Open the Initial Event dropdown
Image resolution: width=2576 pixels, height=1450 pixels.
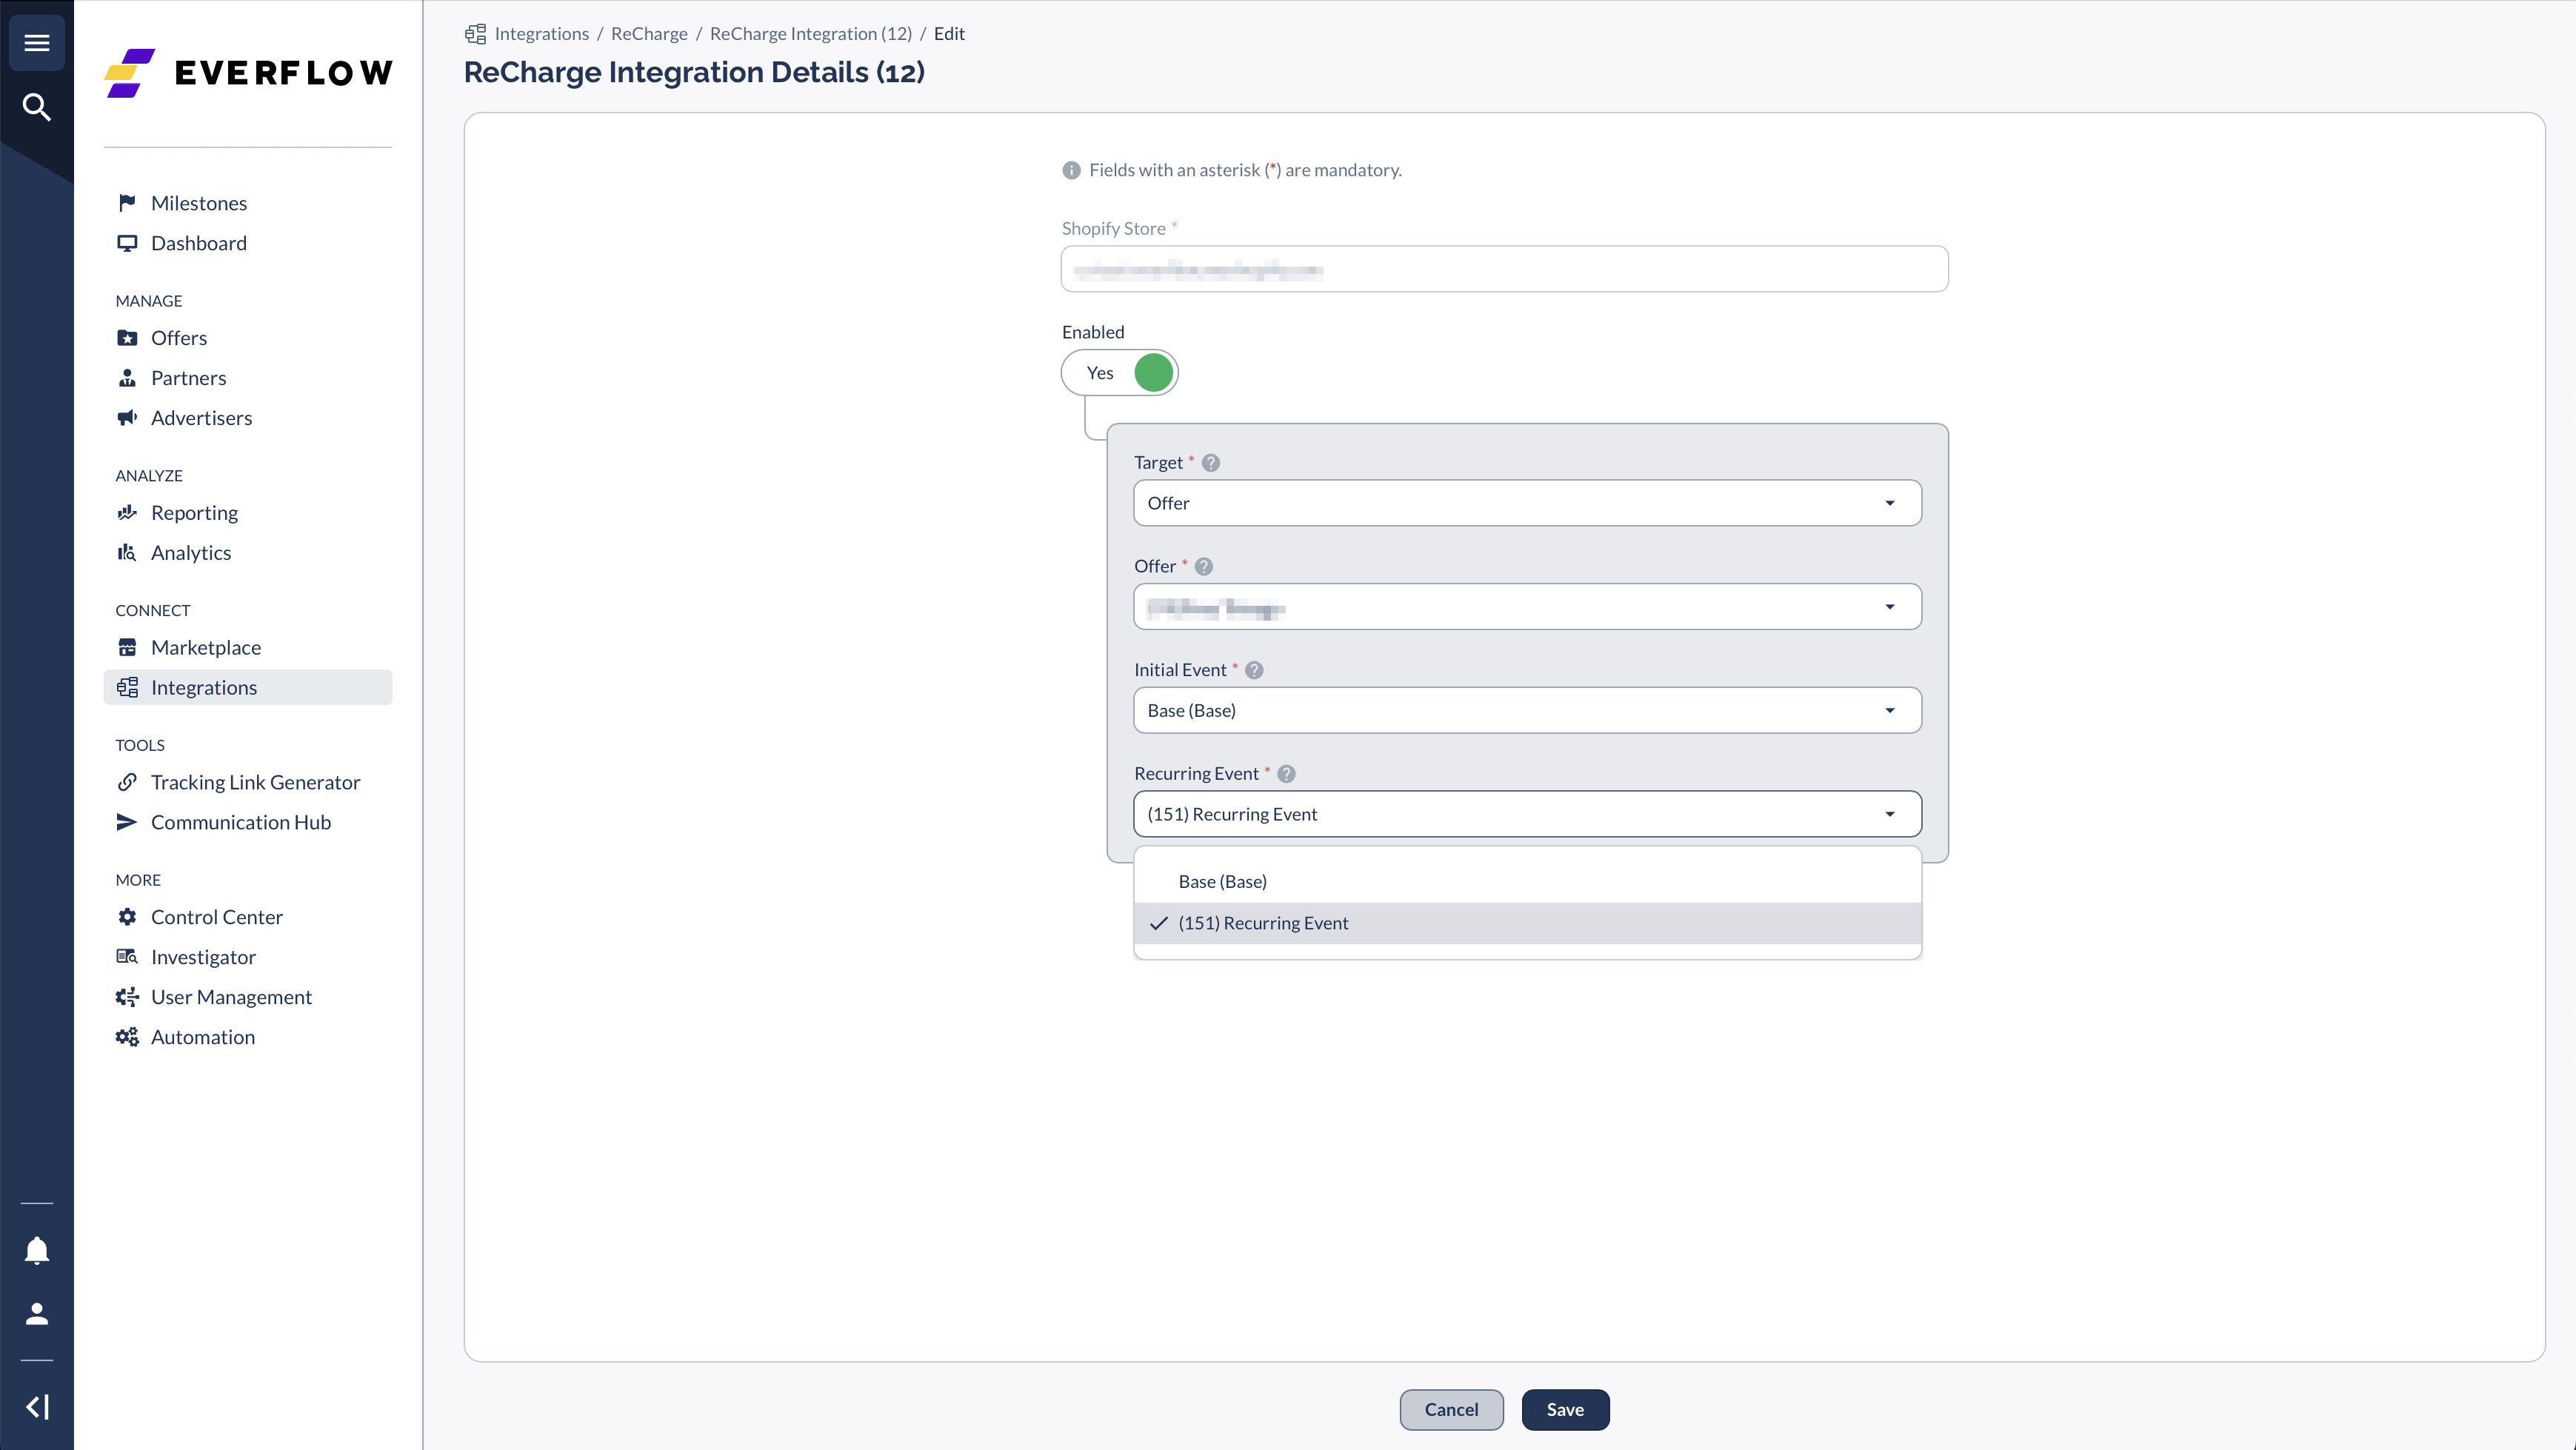click(x=1527, y=710)
